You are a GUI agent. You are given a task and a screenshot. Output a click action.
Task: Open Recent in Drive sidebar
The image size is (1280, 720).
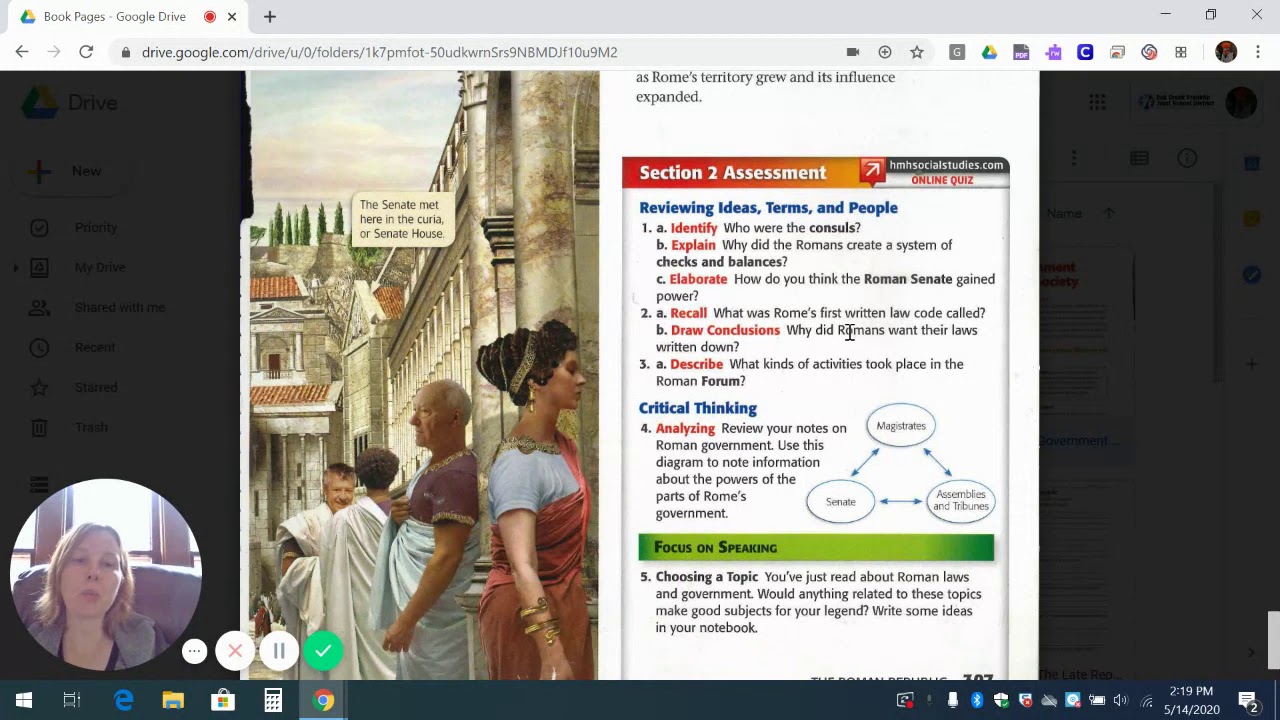coord(95,347)
